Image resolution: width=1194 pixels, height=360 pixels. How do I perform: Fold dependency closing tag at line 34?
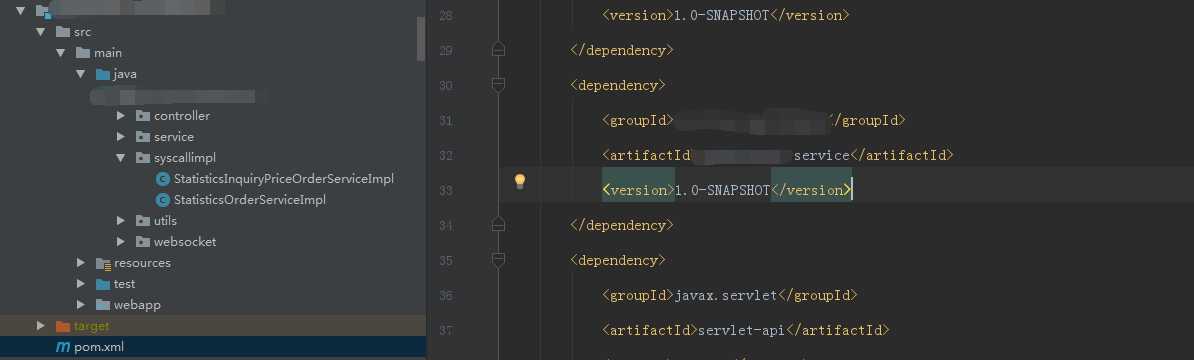(498, 225)
